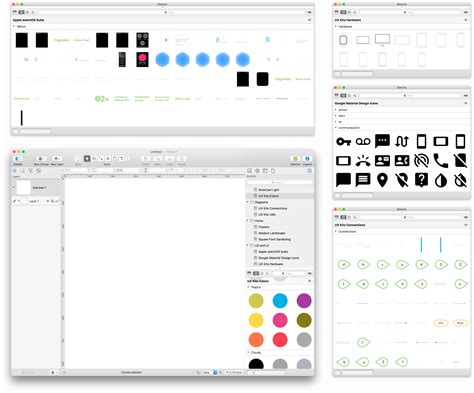Image resolution: width=474 pixels, height=393 pixels.
Task: Choose the swap calls arrows icon
Action: click(x=402, y=142)
